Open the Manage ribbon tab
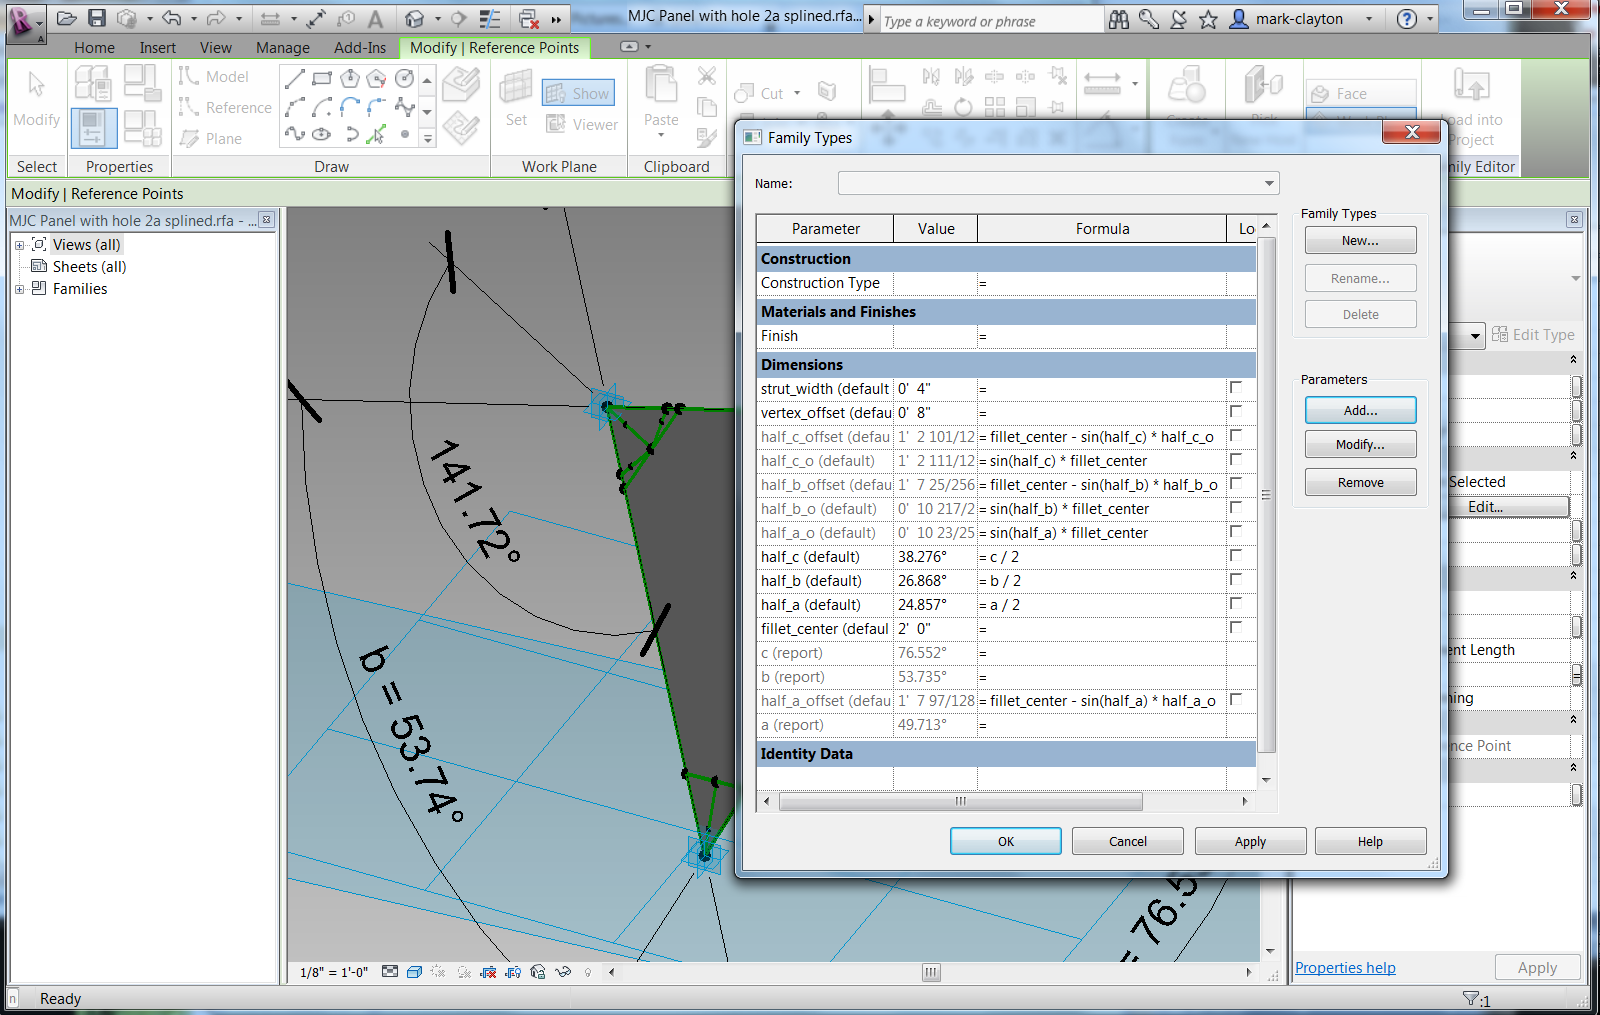Viewport: 1600px width, 1015px height. [x=283, y=48]
